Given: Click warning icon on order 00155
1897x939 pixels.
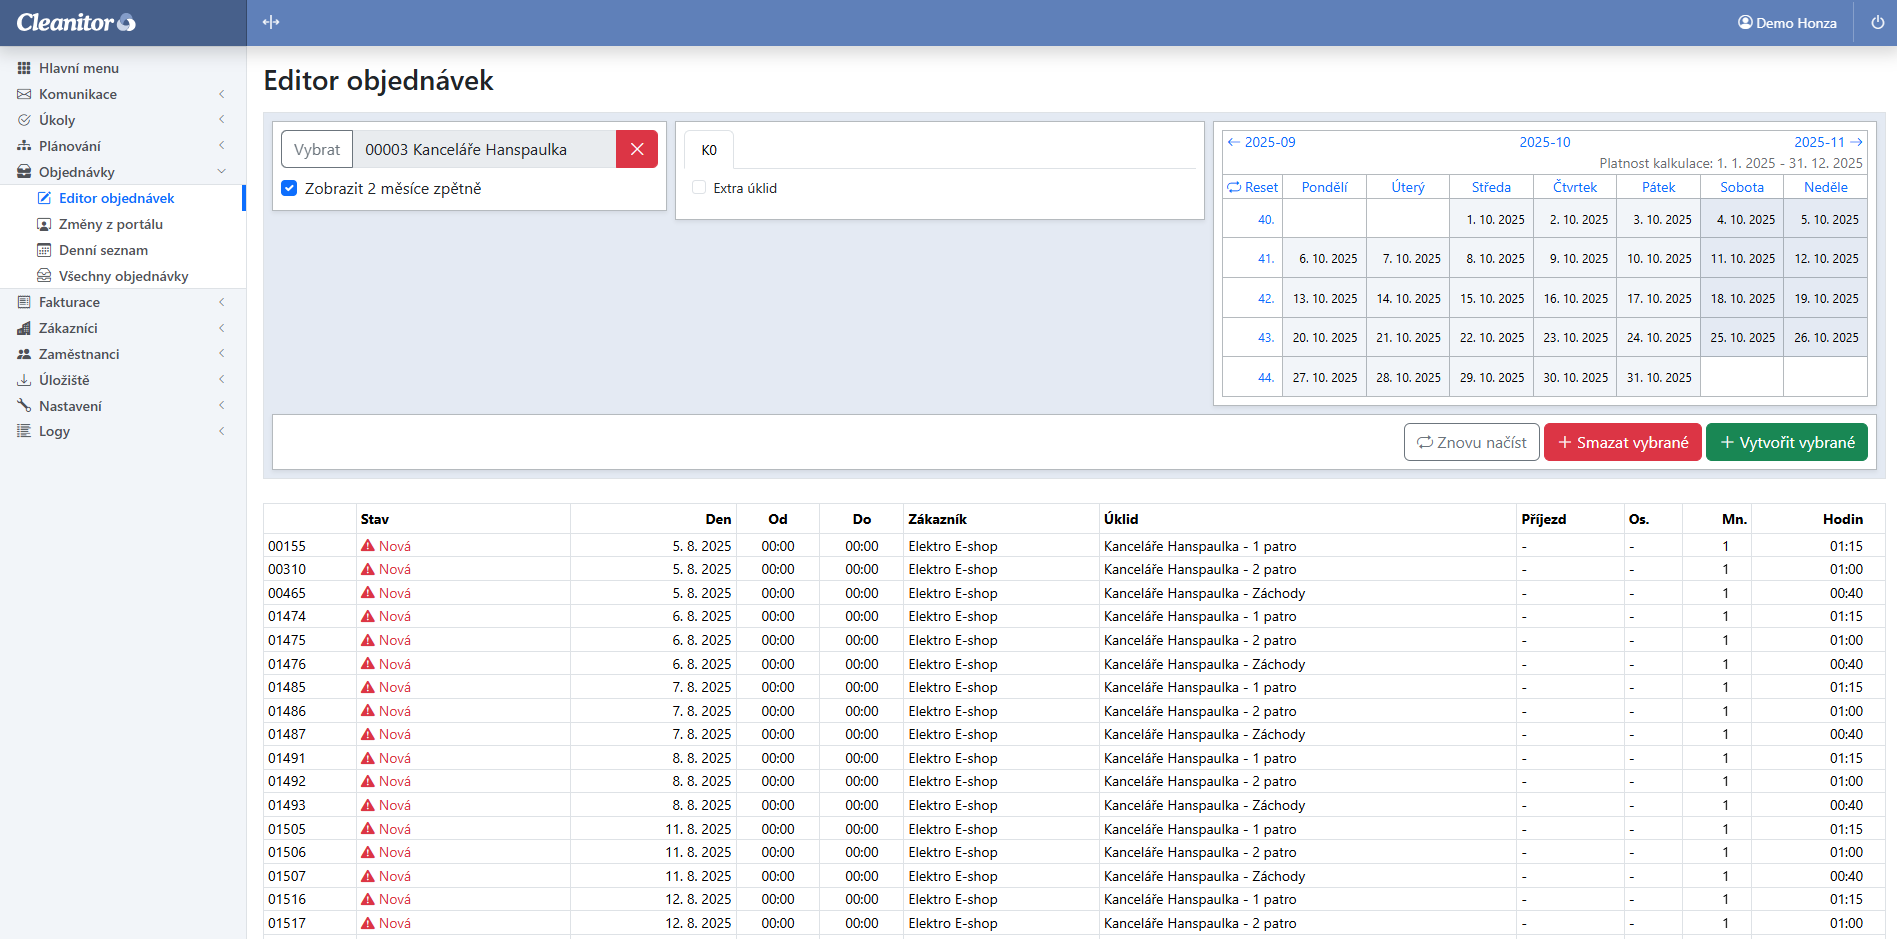Looking at the screenshot, I should click(368, 546).
